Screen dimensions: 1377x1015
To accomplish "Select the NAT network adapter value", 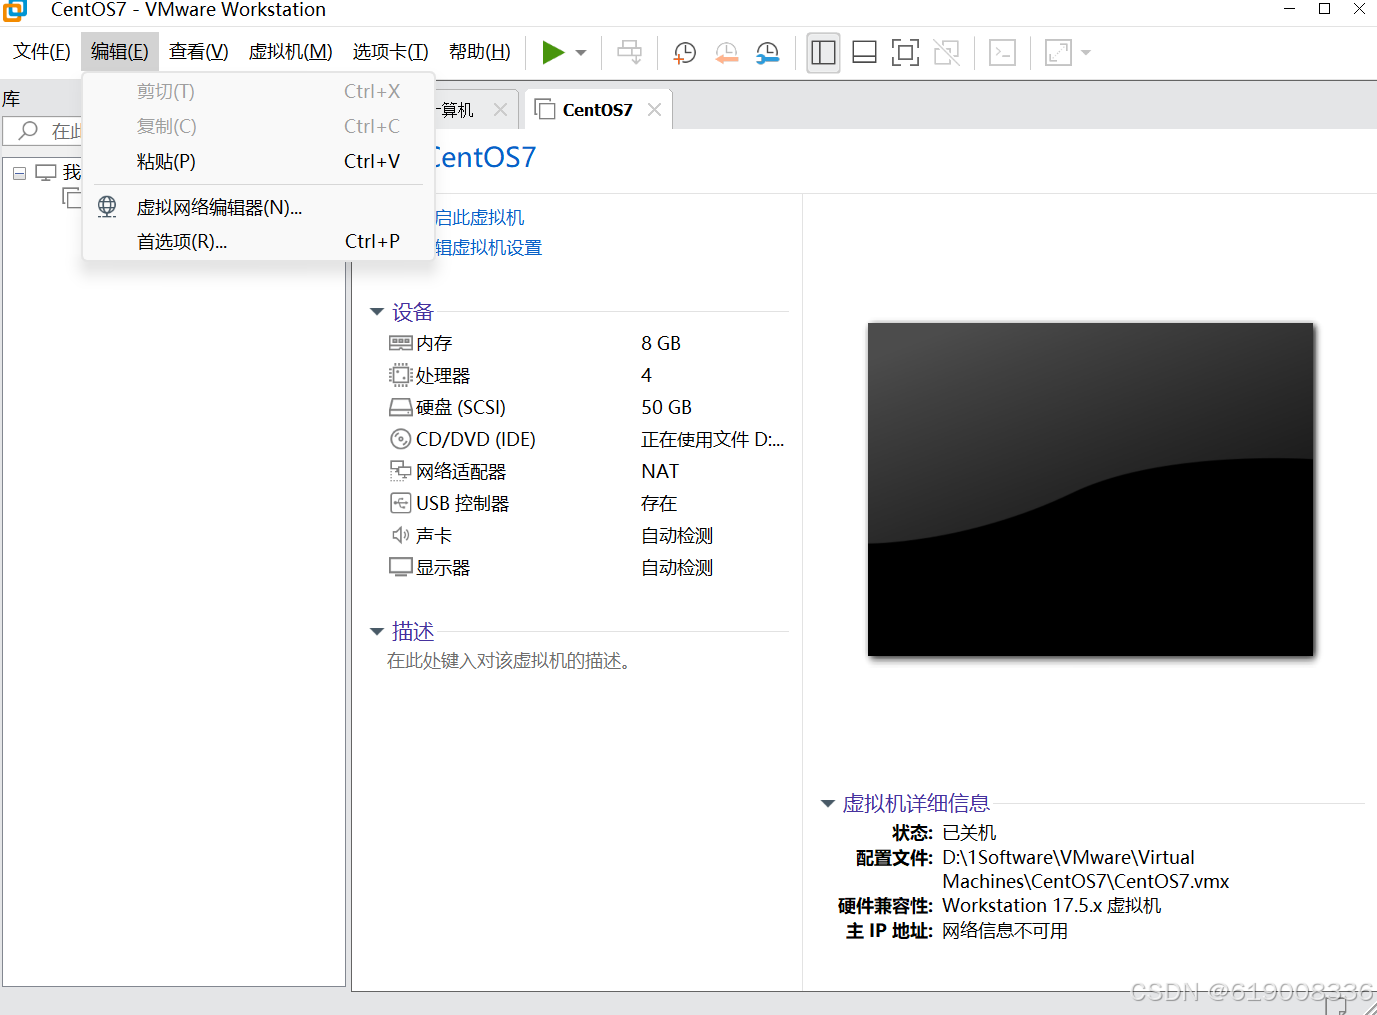I will click(660, 471).
